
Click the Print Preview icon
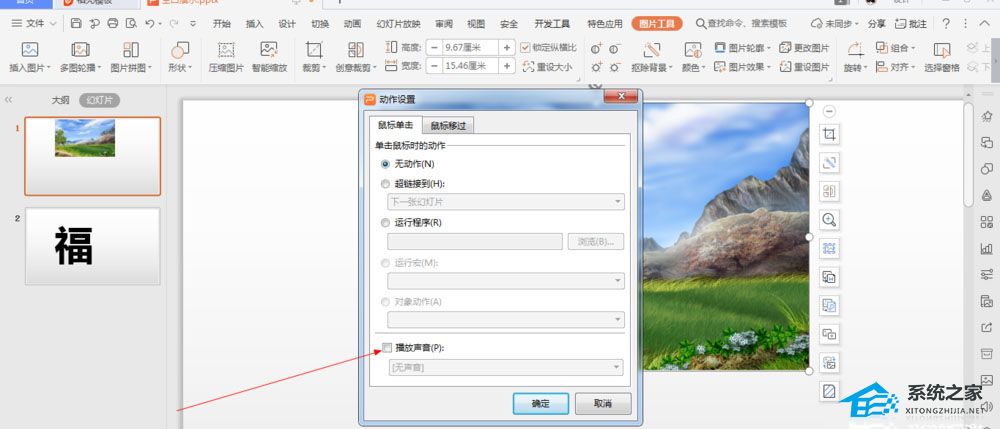[x=131, y=24]
